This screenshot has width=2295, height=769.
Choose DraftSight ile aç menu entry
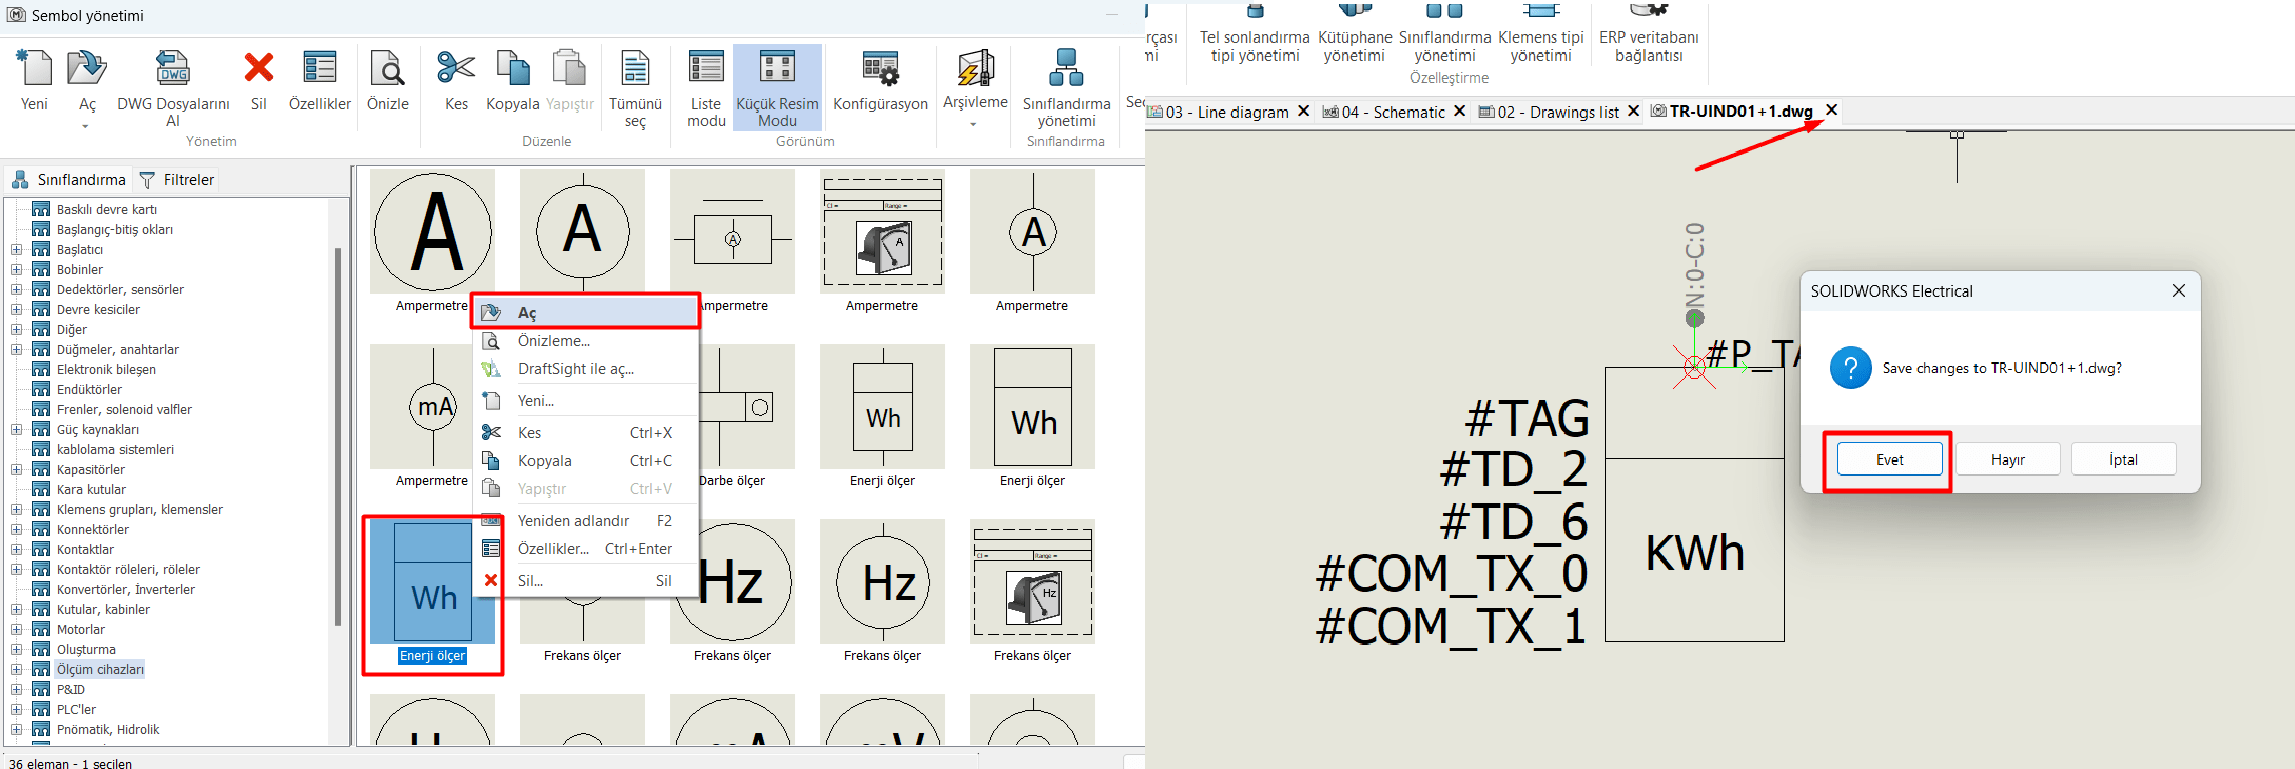pyautogui.click(x=585, y=368)
